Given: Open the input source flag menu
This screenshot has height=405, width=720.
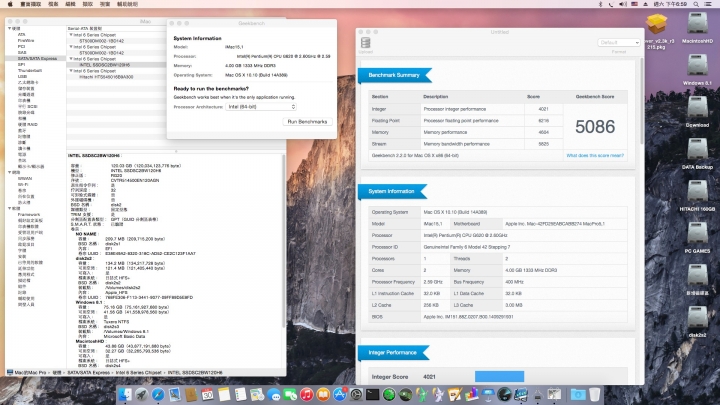Looking at the screenshot, I should [x=634, y=4].
